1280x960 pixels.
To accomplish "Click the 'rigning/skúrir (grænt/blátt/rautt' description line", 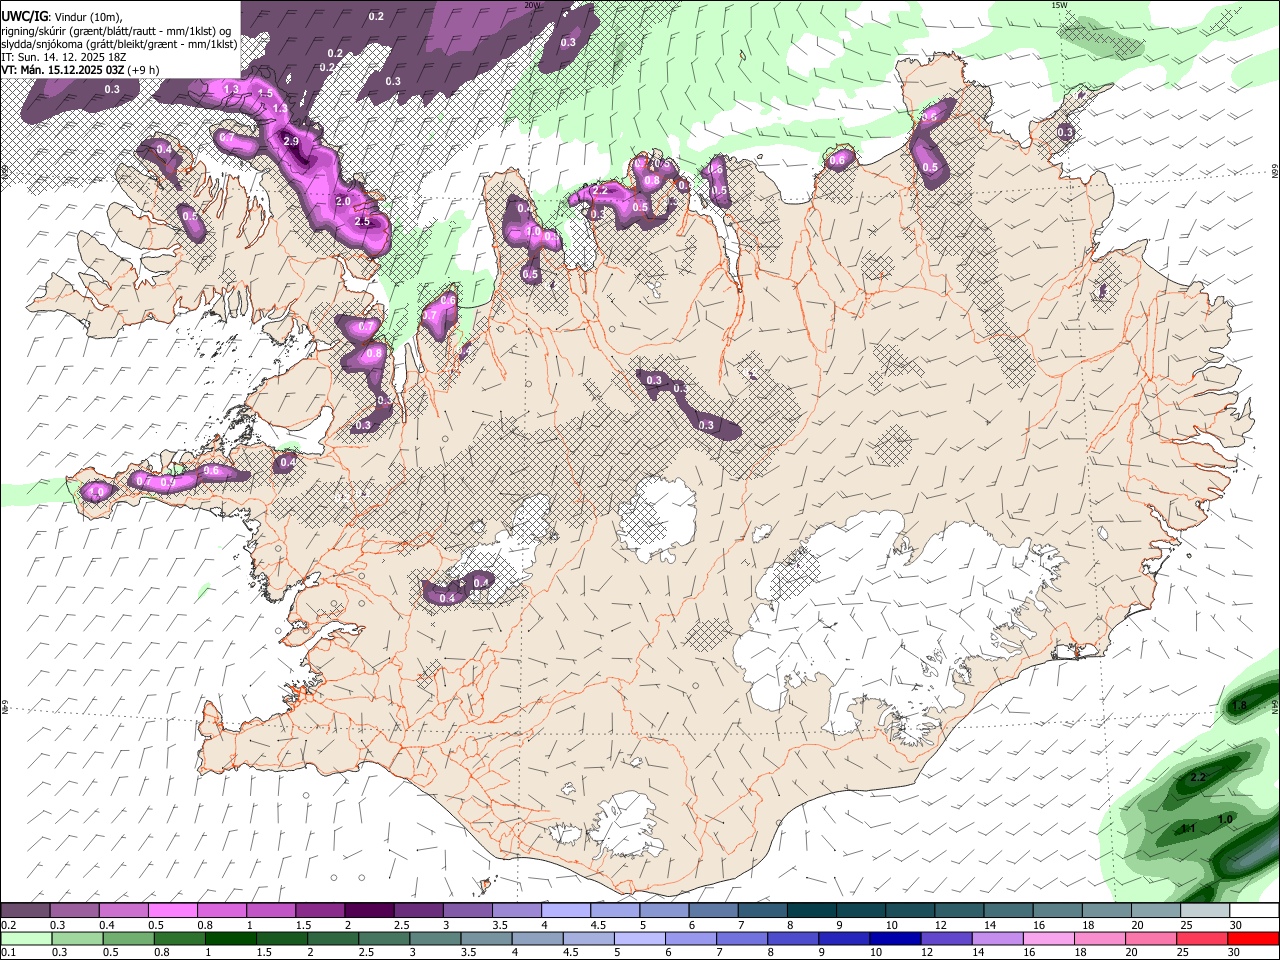I will coord(116,30).
